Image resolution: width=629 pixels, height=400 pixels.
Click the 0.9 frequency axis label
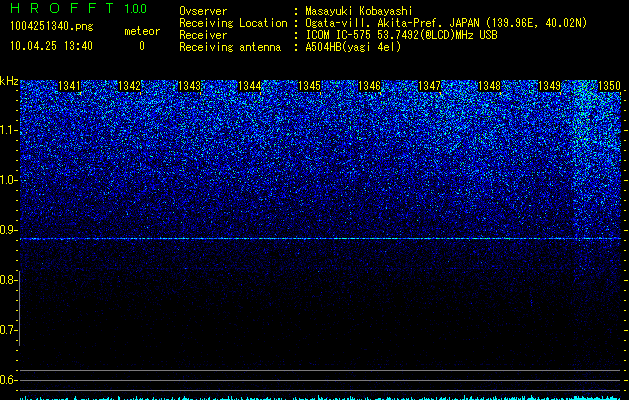[x=7, y=230]
